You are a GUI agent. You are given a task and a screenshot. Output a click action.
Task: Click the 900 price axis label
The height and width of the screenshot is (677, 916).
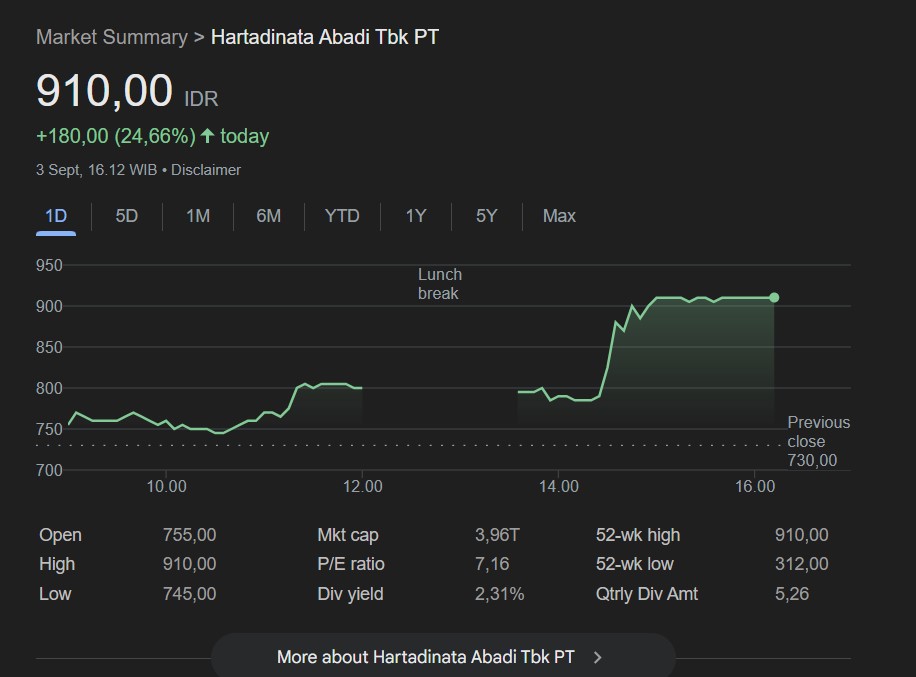49,307
